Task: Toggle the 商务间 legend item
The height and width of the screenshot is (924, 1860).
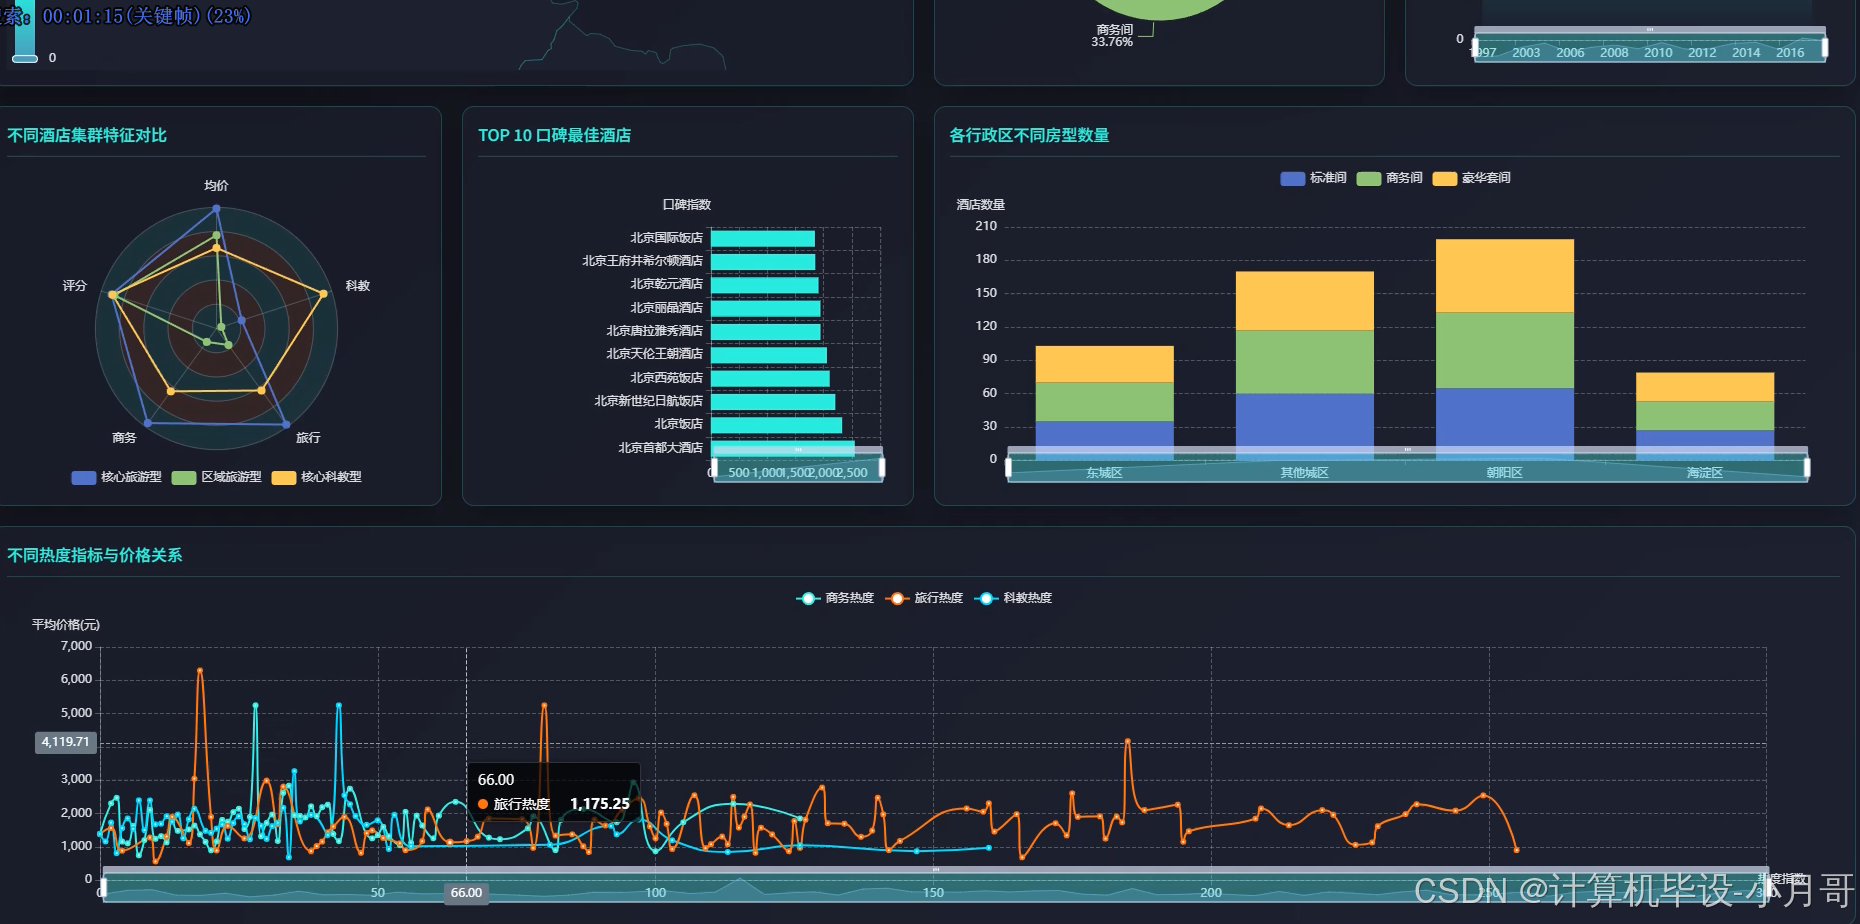Action: (x=1389, y=178)
